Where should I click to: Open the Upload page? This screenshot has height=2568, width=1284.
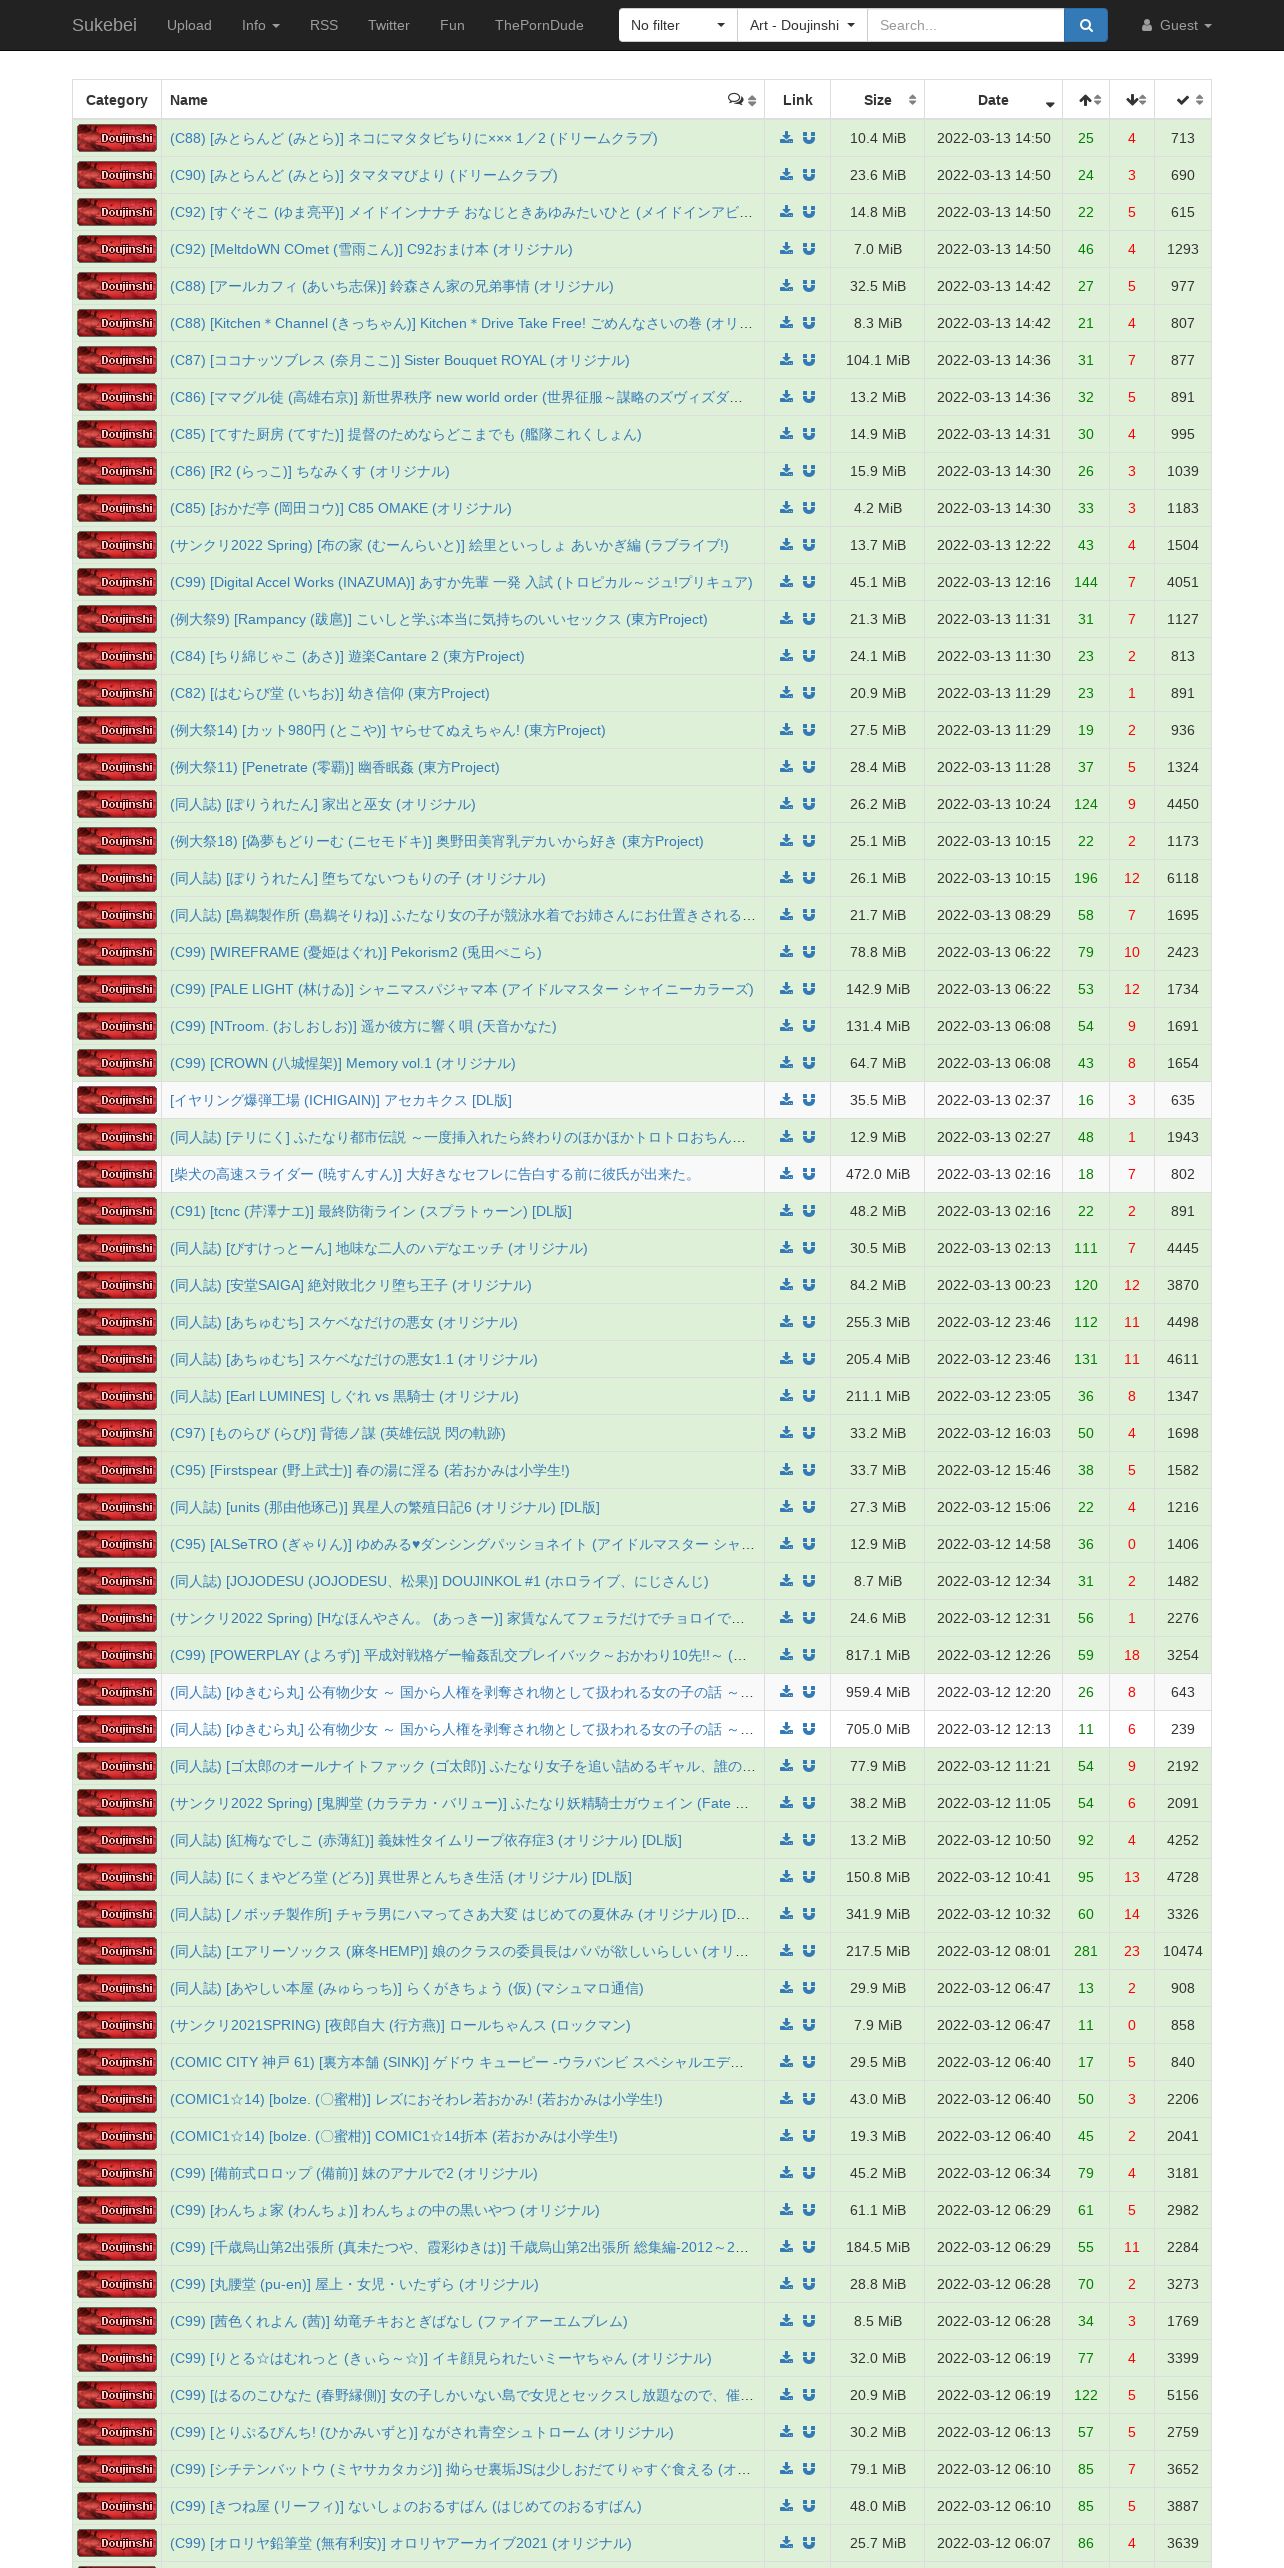click(189, 25)
